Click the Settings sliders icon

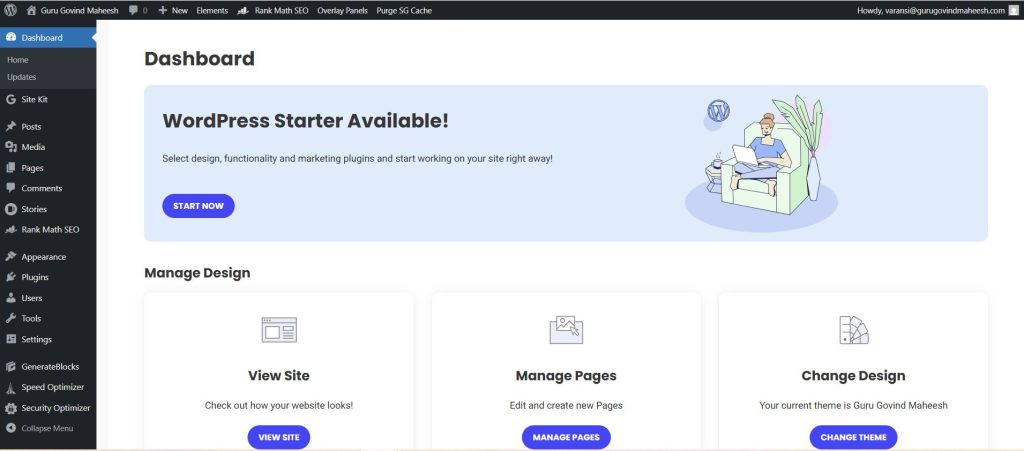pyautogui.click(x=10, y=339)
